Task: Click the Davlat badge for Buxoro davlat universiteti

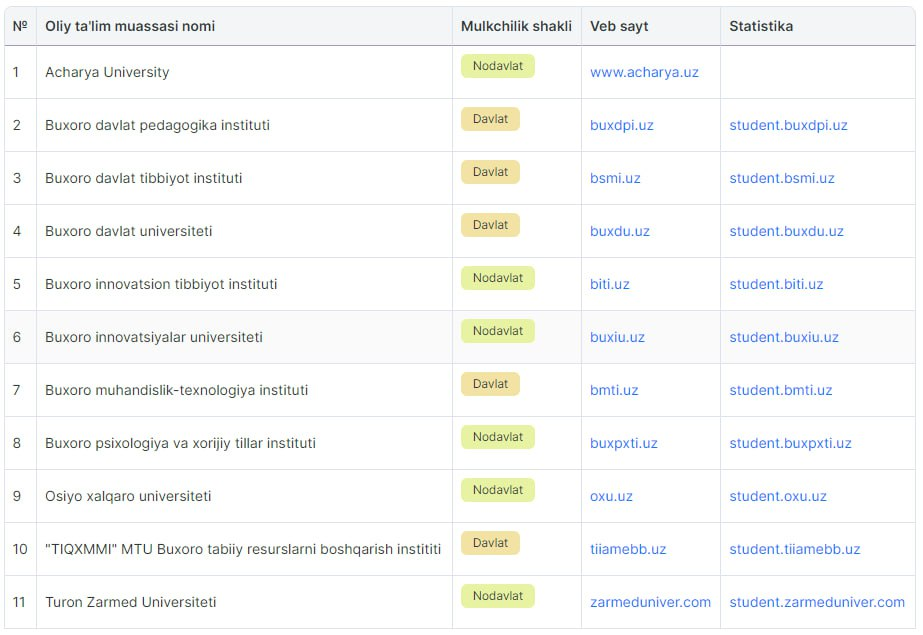Action: [490, 225]
